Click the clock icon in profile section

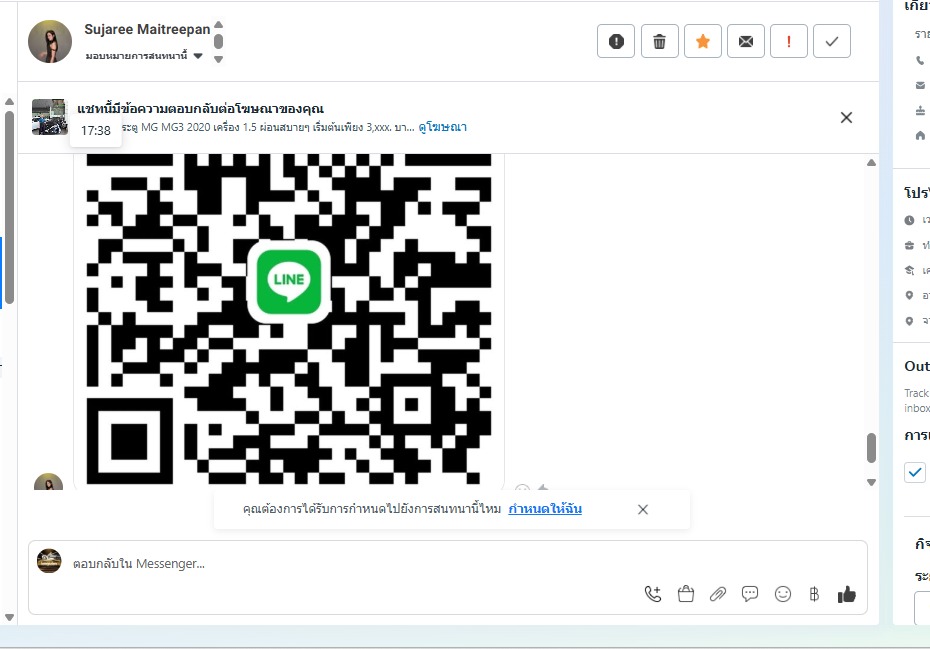[909, 220]
